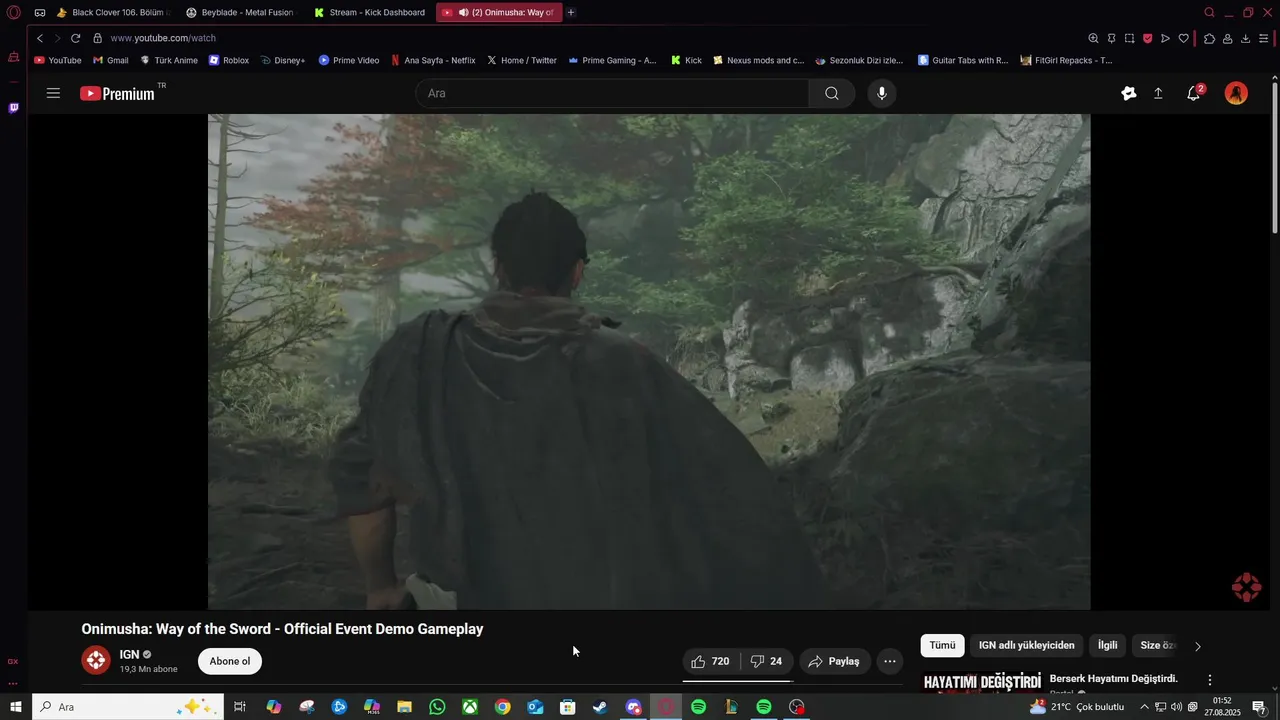Dislike the video with thumbs down
1280x720 pixels.
(x=767, y=661)
